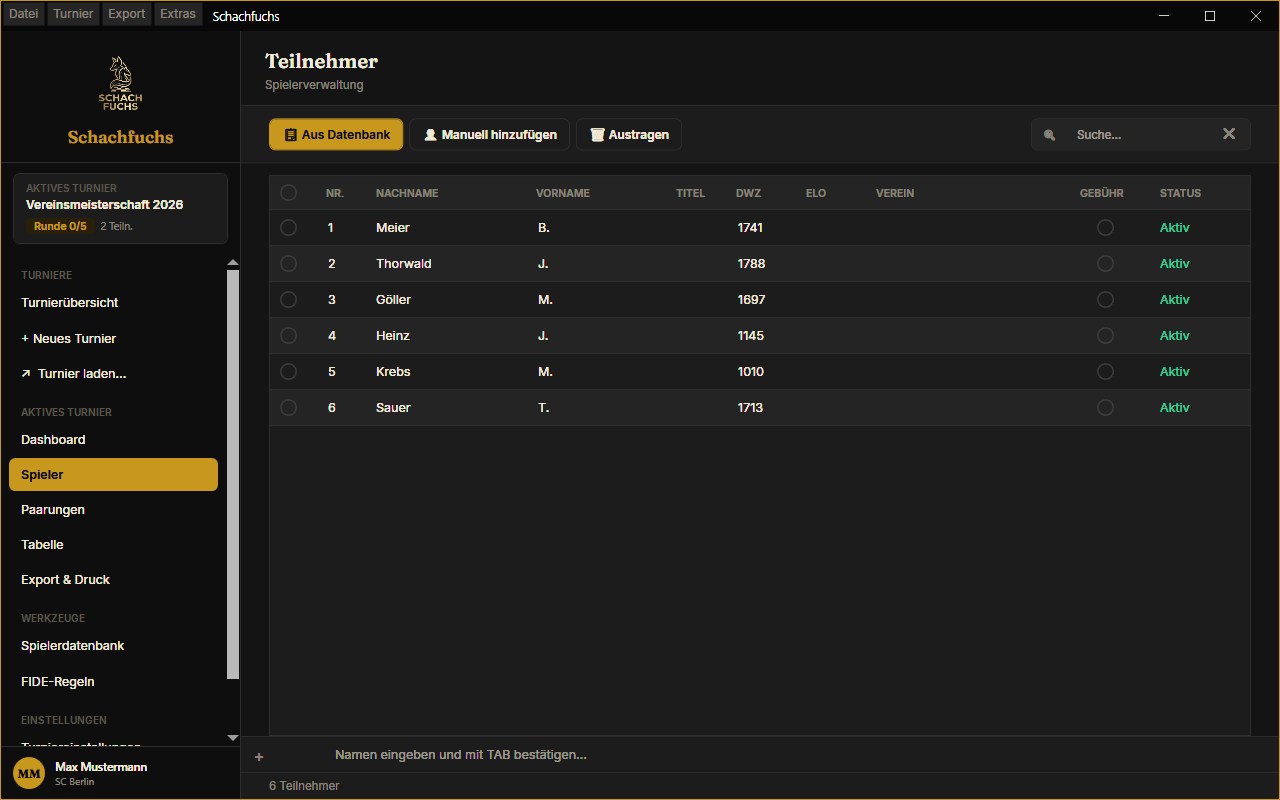Open the Extras menu
Screen dimensions: 1280x800
178,14
